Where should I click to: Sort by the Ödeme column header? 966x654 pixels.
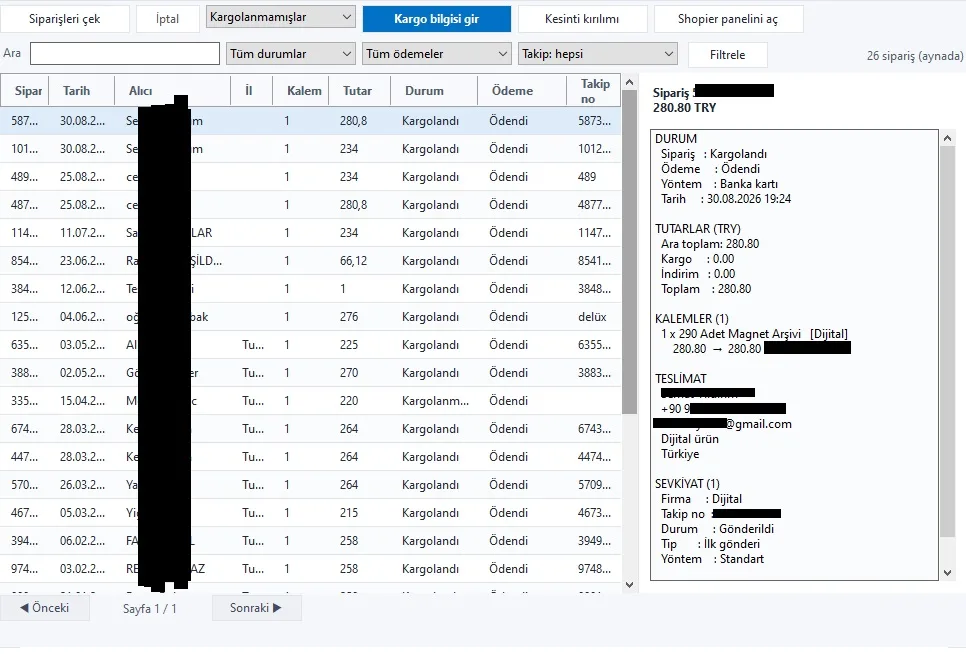click(x=522, y=91)
